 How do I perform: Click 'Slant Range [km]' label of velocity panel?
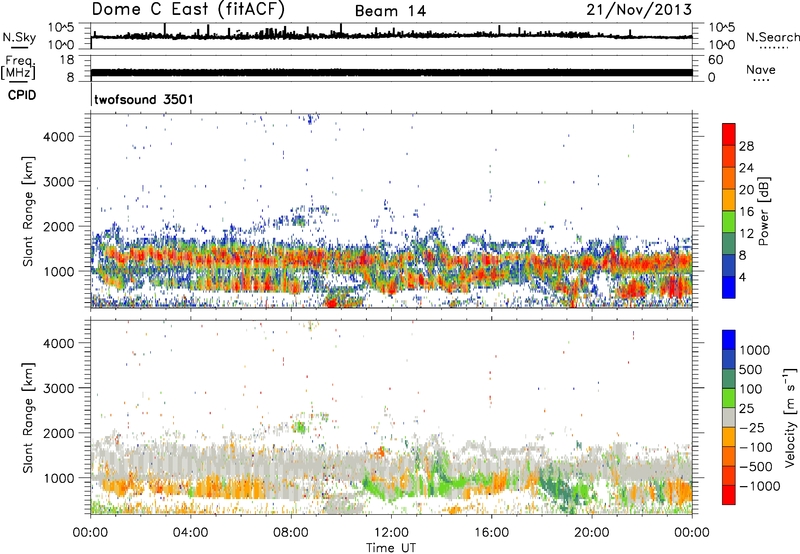click(x=28, y=418)
